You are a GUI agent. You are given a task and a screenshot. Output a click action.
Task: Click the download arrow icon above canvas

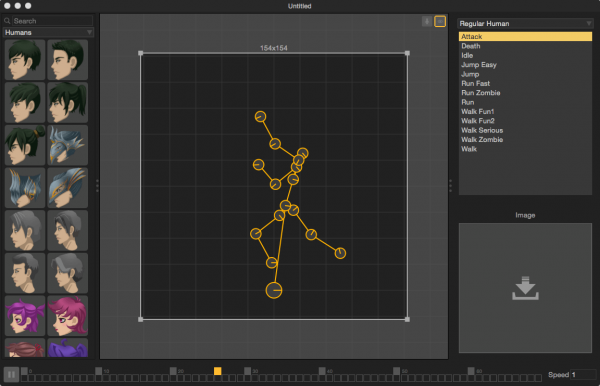427,21
